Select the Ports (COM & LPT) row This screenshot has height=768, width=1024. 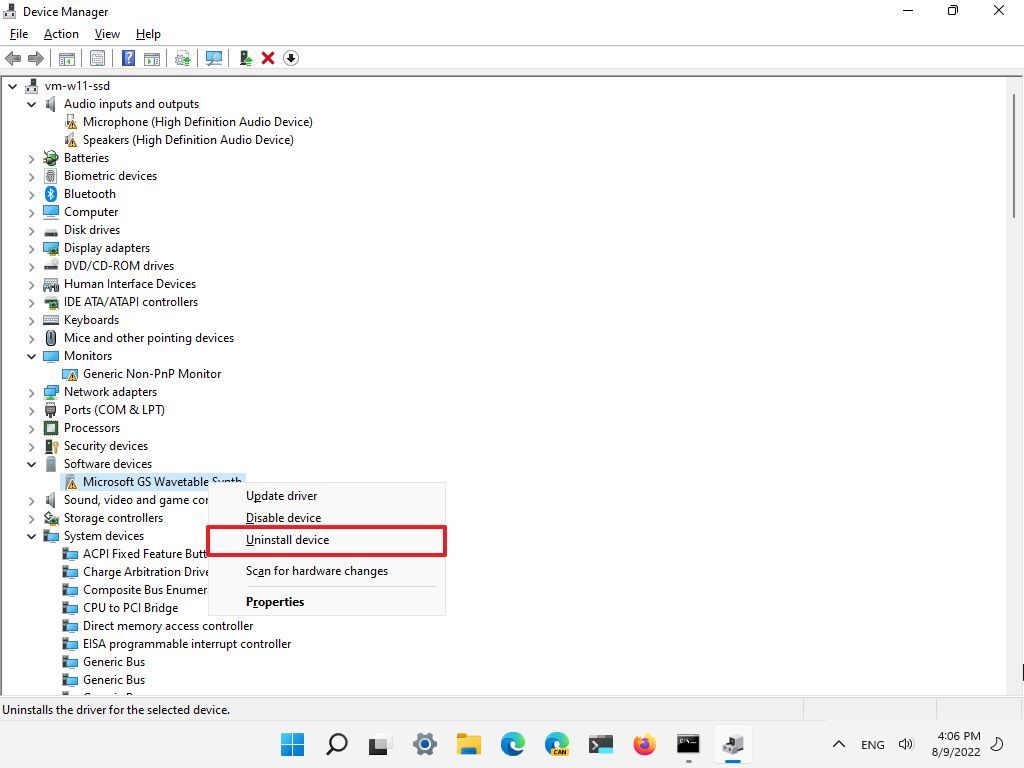click(x=114, y=410)
